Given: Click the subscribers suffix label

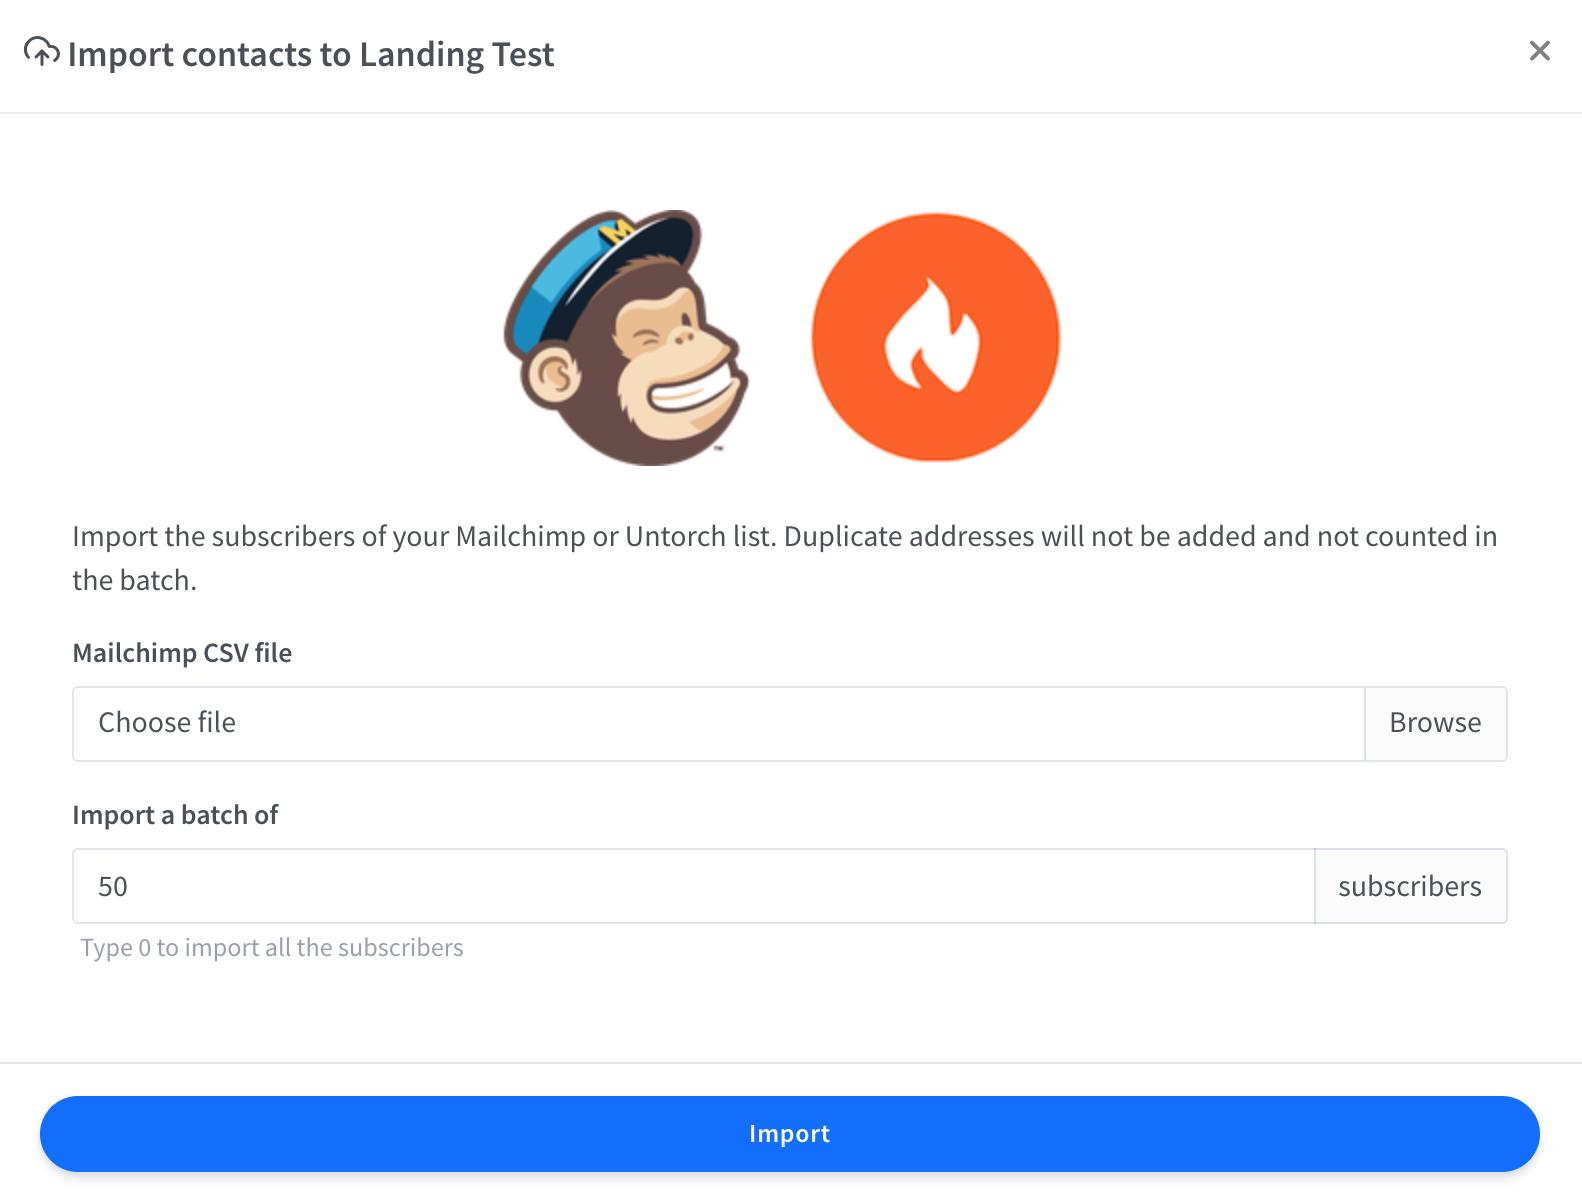Looking at the screenshot, I should (1409, 886).
